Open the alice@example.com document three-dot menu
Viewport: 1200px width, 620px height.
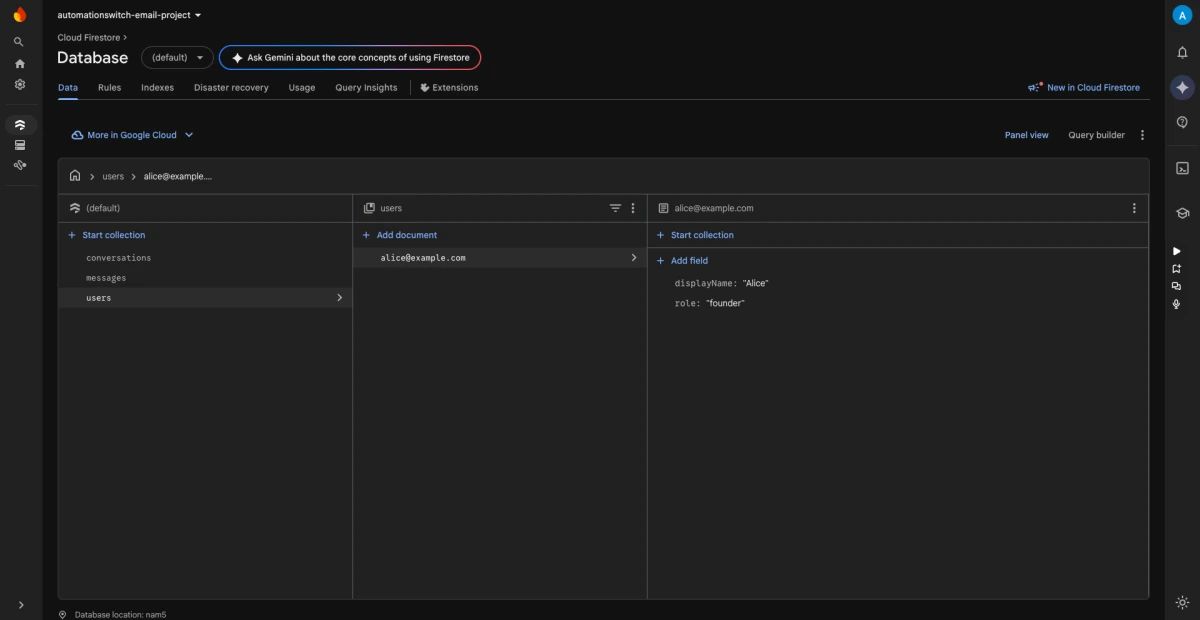[x=1134, y=208]
